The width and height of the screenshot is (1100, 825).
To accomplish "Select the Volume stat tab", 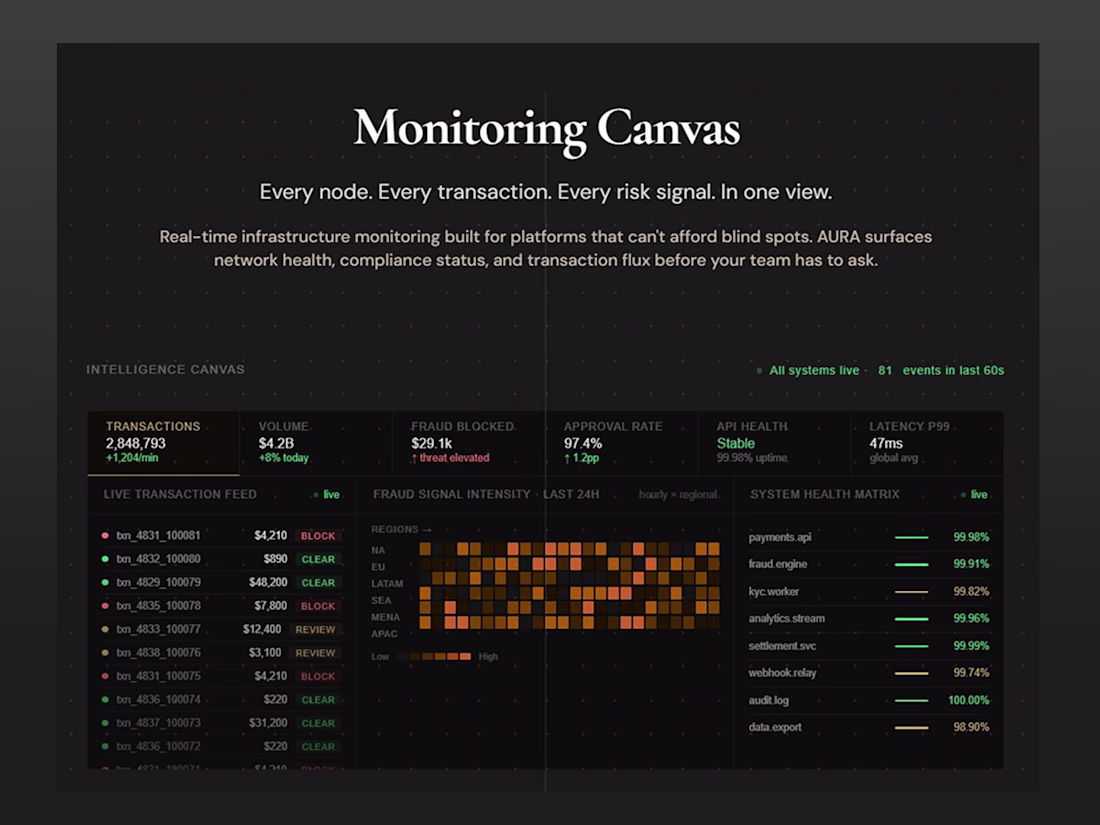I will coord(316,443).
